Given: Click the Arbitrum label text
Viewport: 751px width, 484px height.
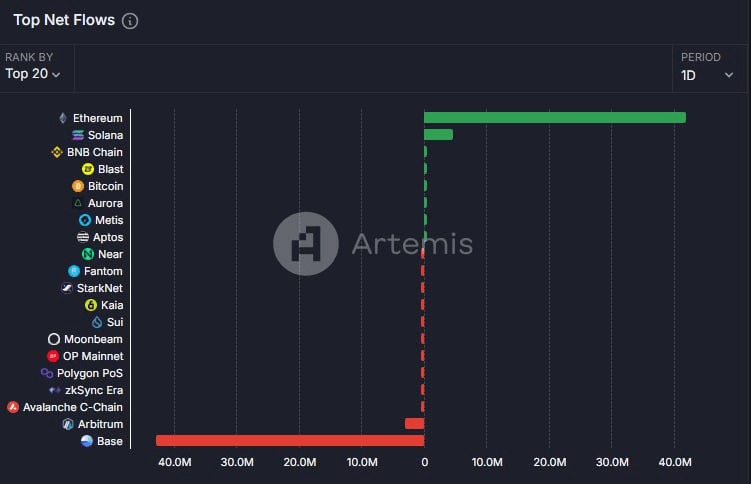Looking at the screenshot, I should 101,424.
